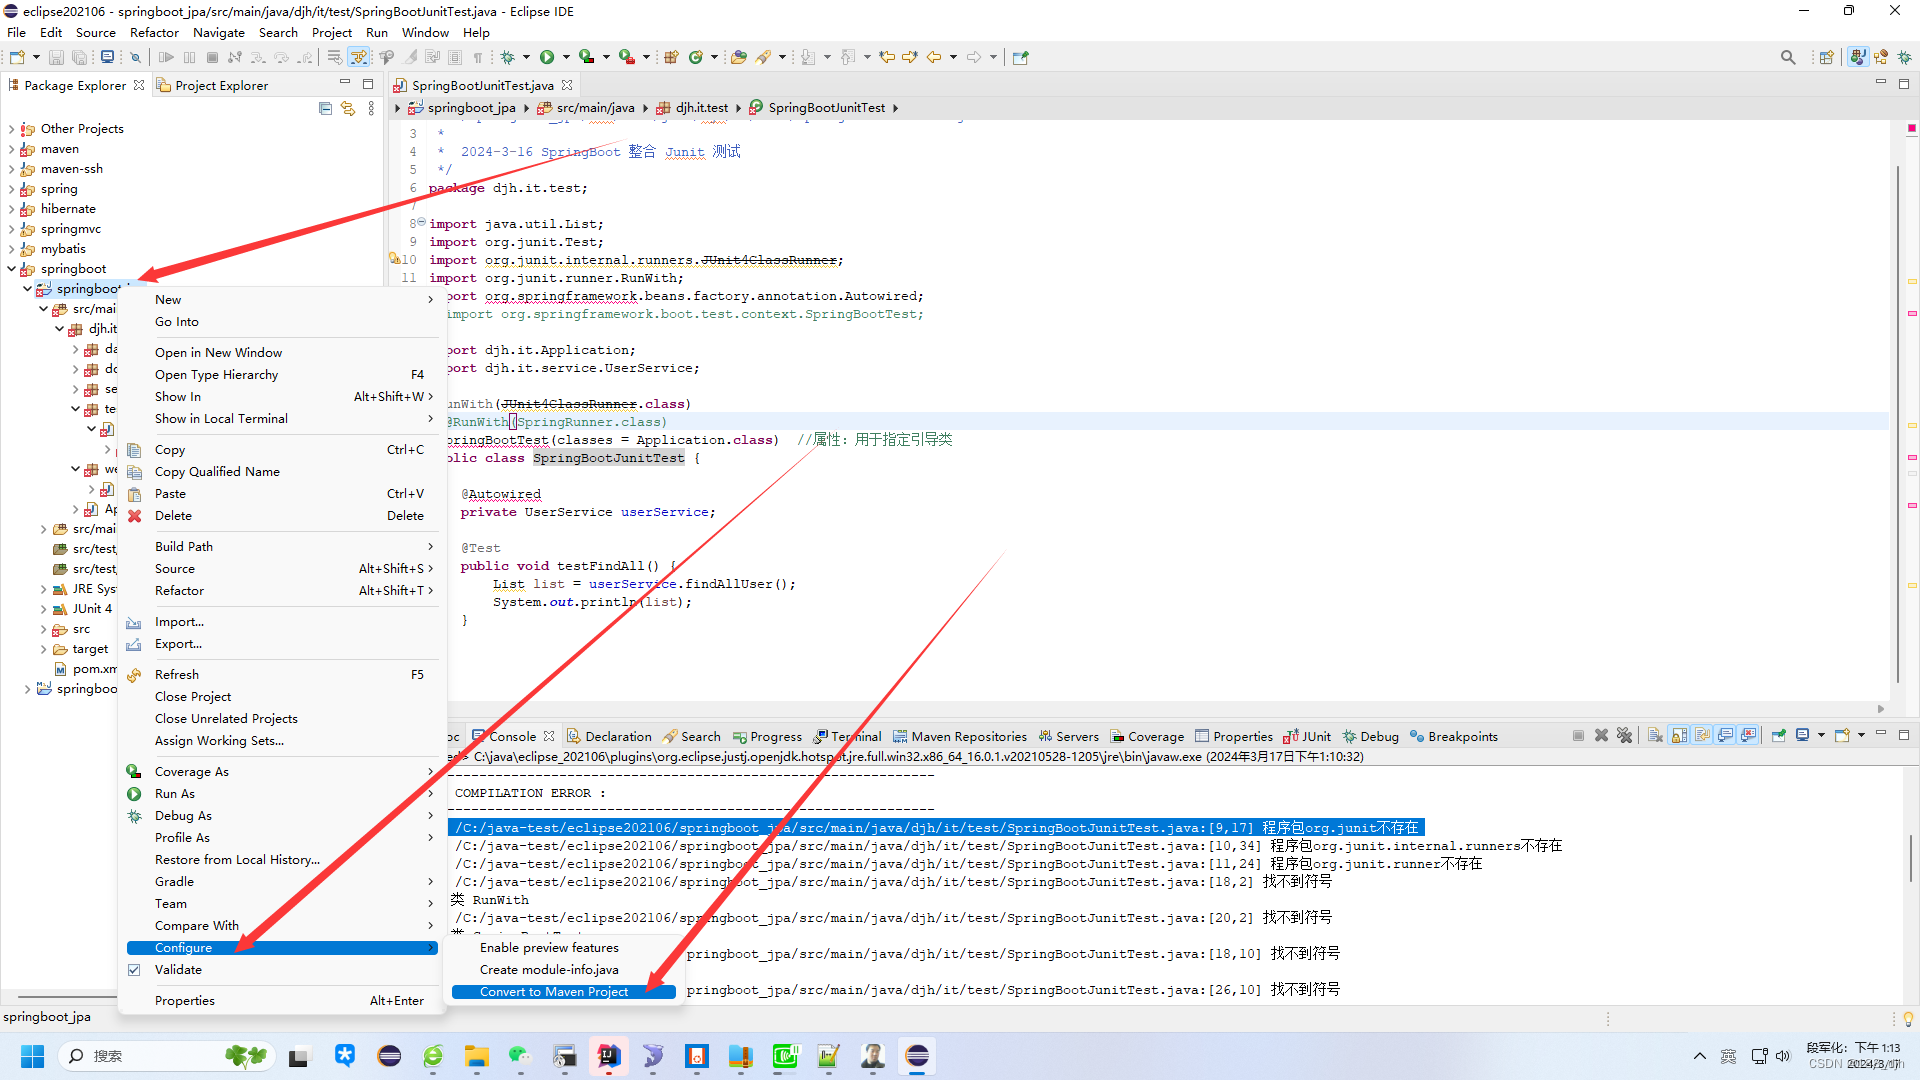
Task: Open the Navigate menu in the menu bar
Action: tap(218, 32)
